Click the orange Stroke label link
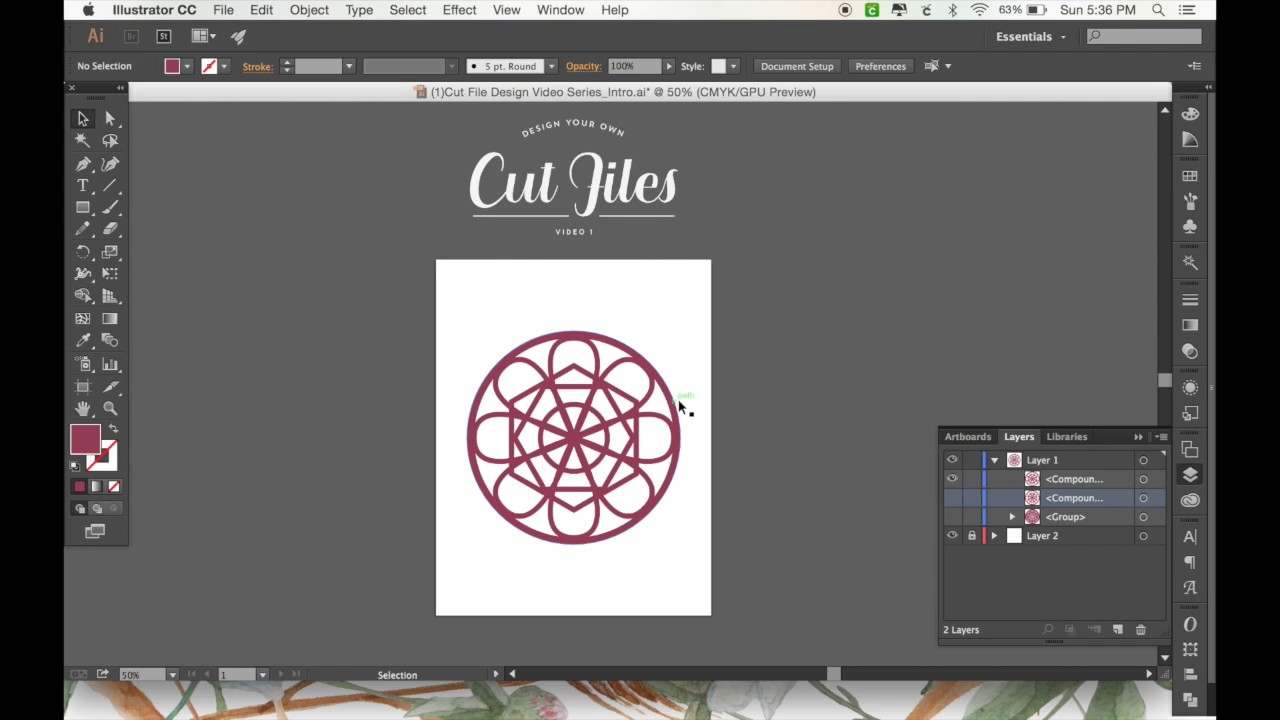This screenshot has height=720, width=1280. (257, 67)
